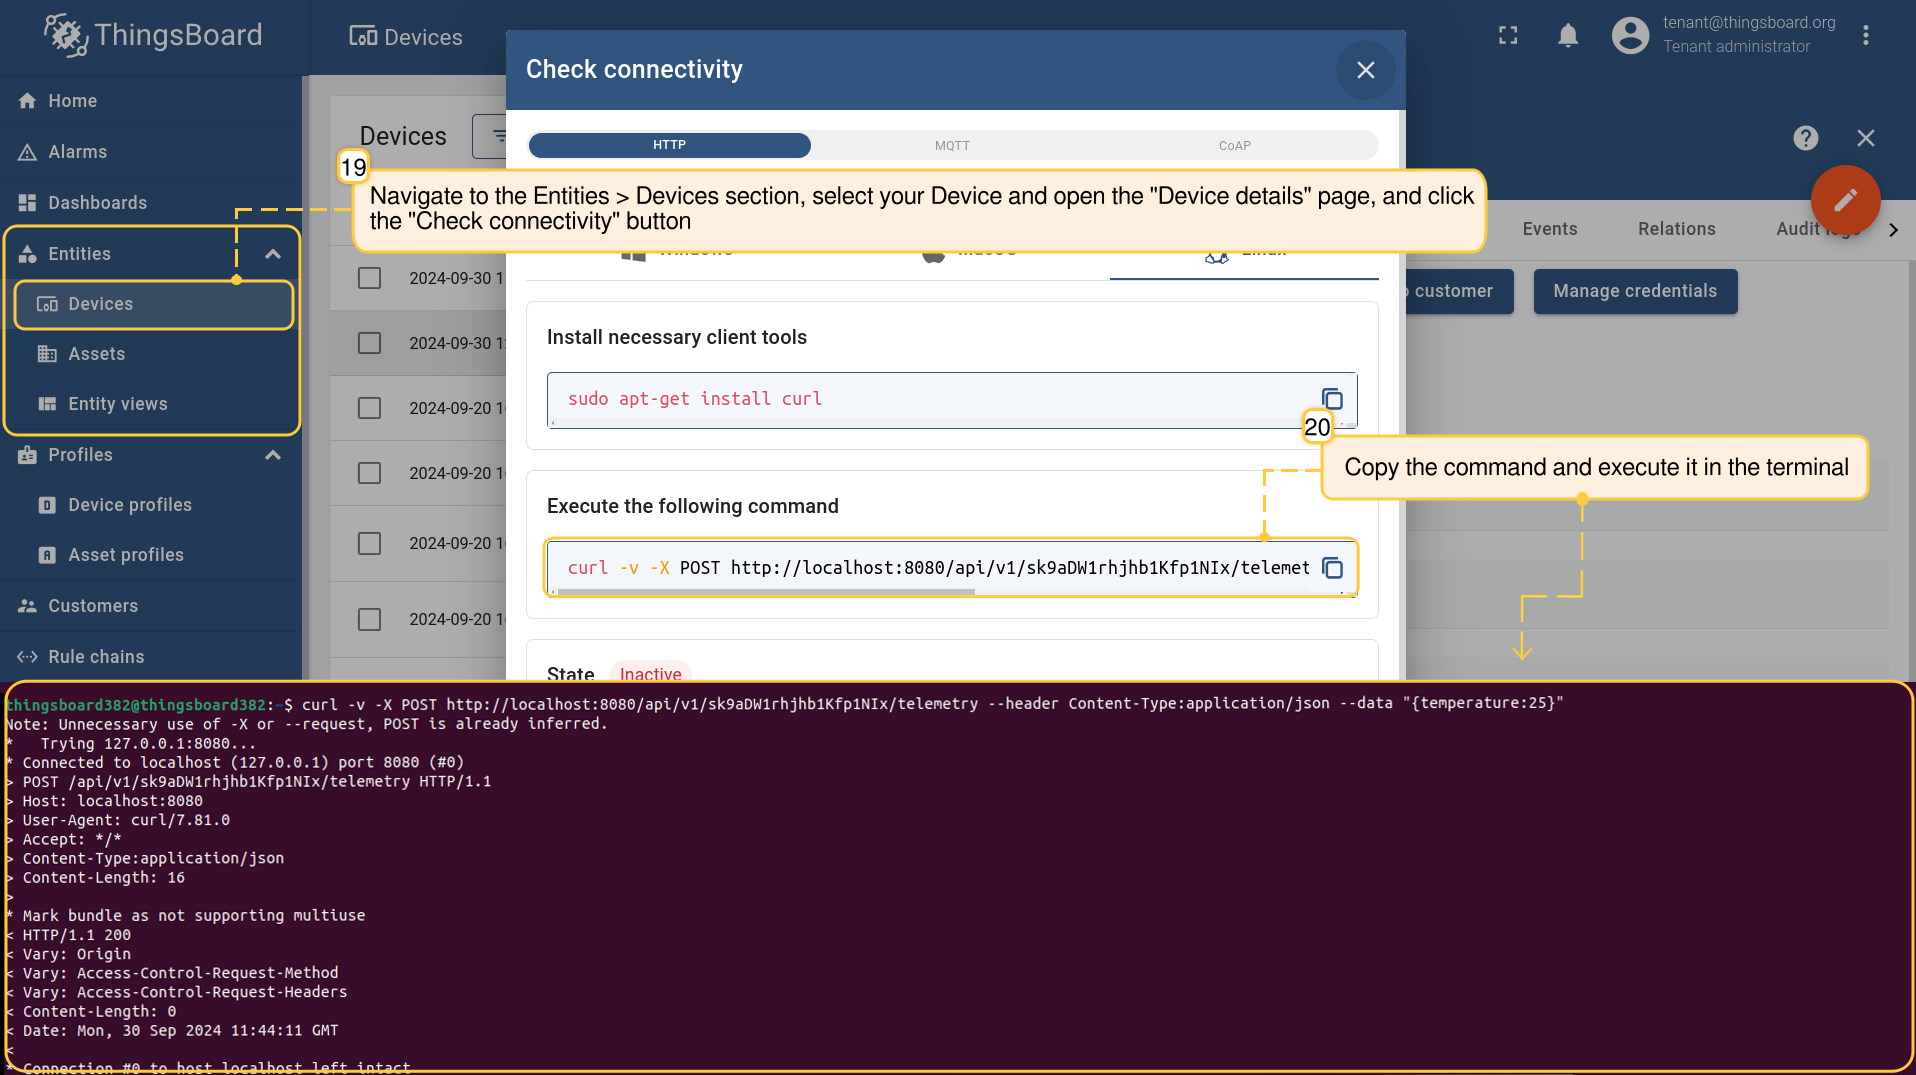Click the orange pencil edit button
This screenshot has height=1075, width=1916.
[x=1845, y=199]
